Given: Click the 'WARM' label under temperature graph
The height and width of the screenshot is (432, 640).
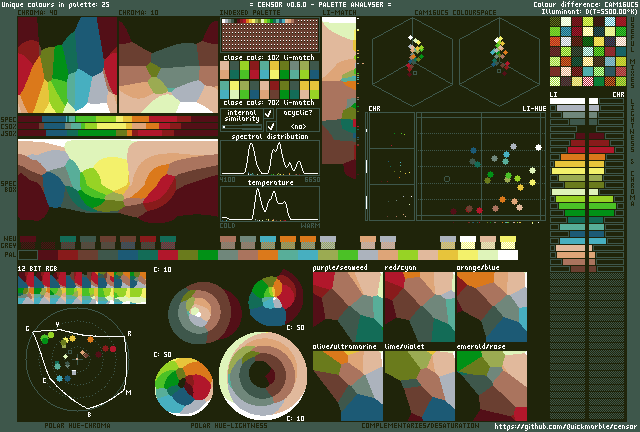Looking at the screenshot, I should 310,226.
